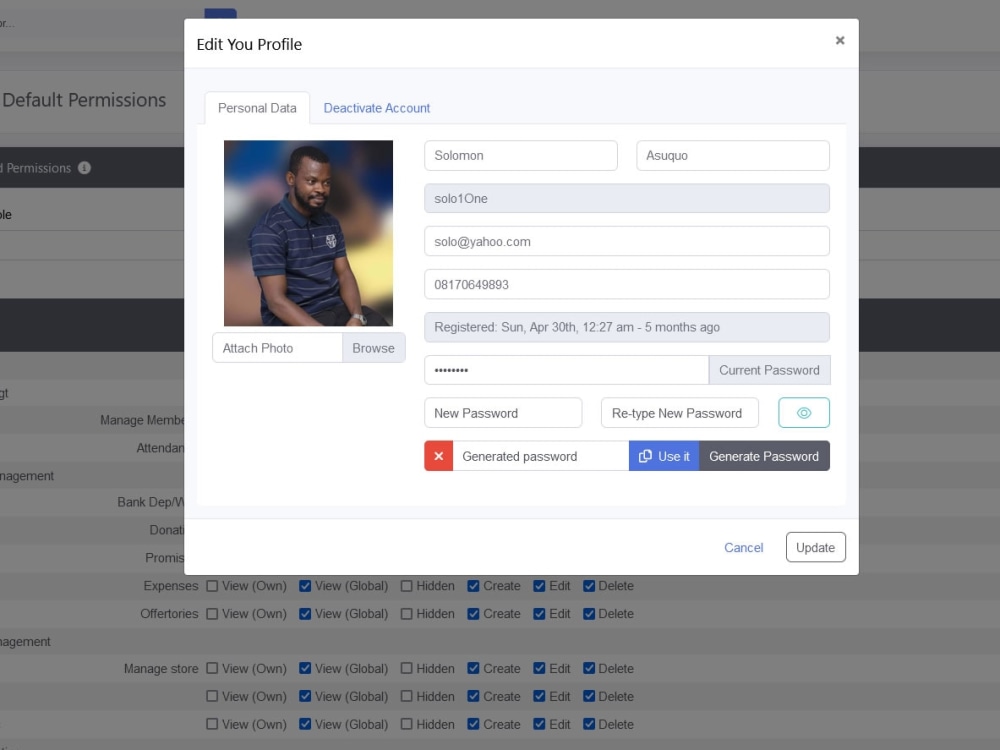Toggle Expenses Edit checkbox
The image size is (1000, 750).
(x=540, y=585)
